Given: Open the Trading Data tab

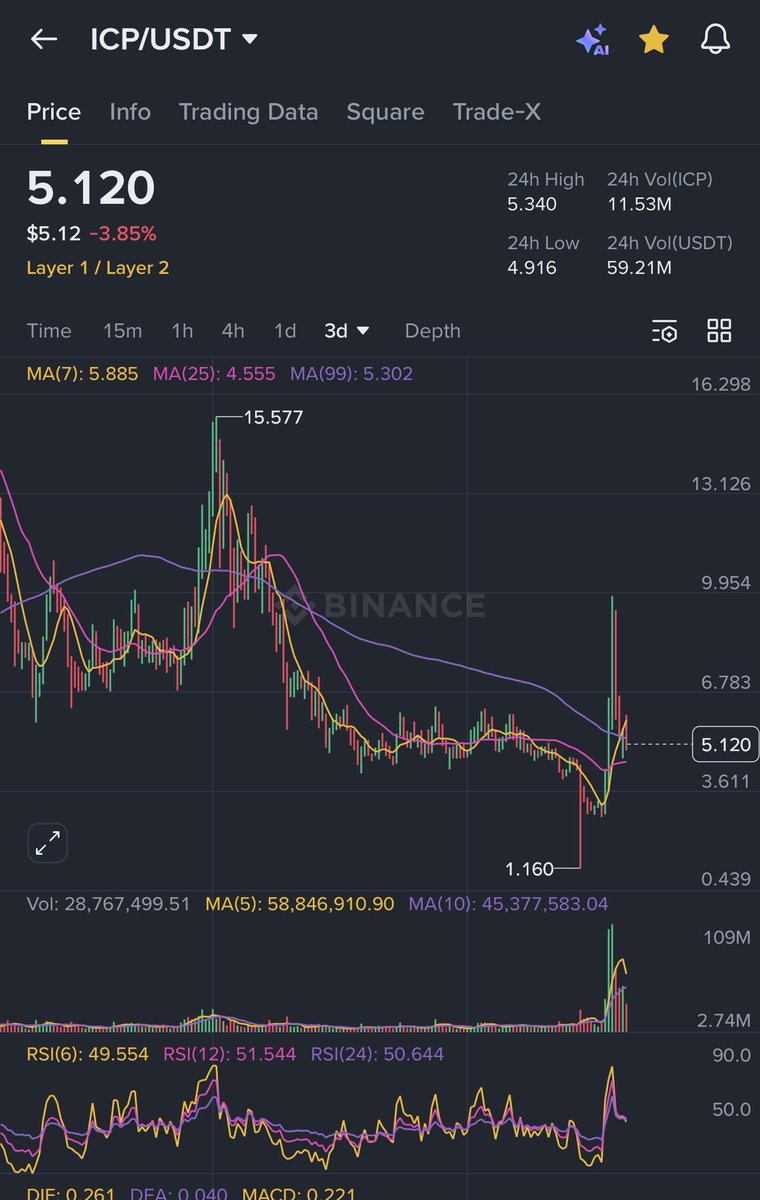Looking at the screenshot, I should coord(248,112).
